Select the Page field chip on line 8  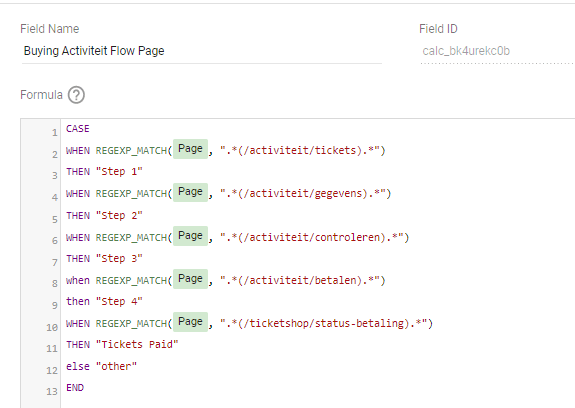click(190, 279)
